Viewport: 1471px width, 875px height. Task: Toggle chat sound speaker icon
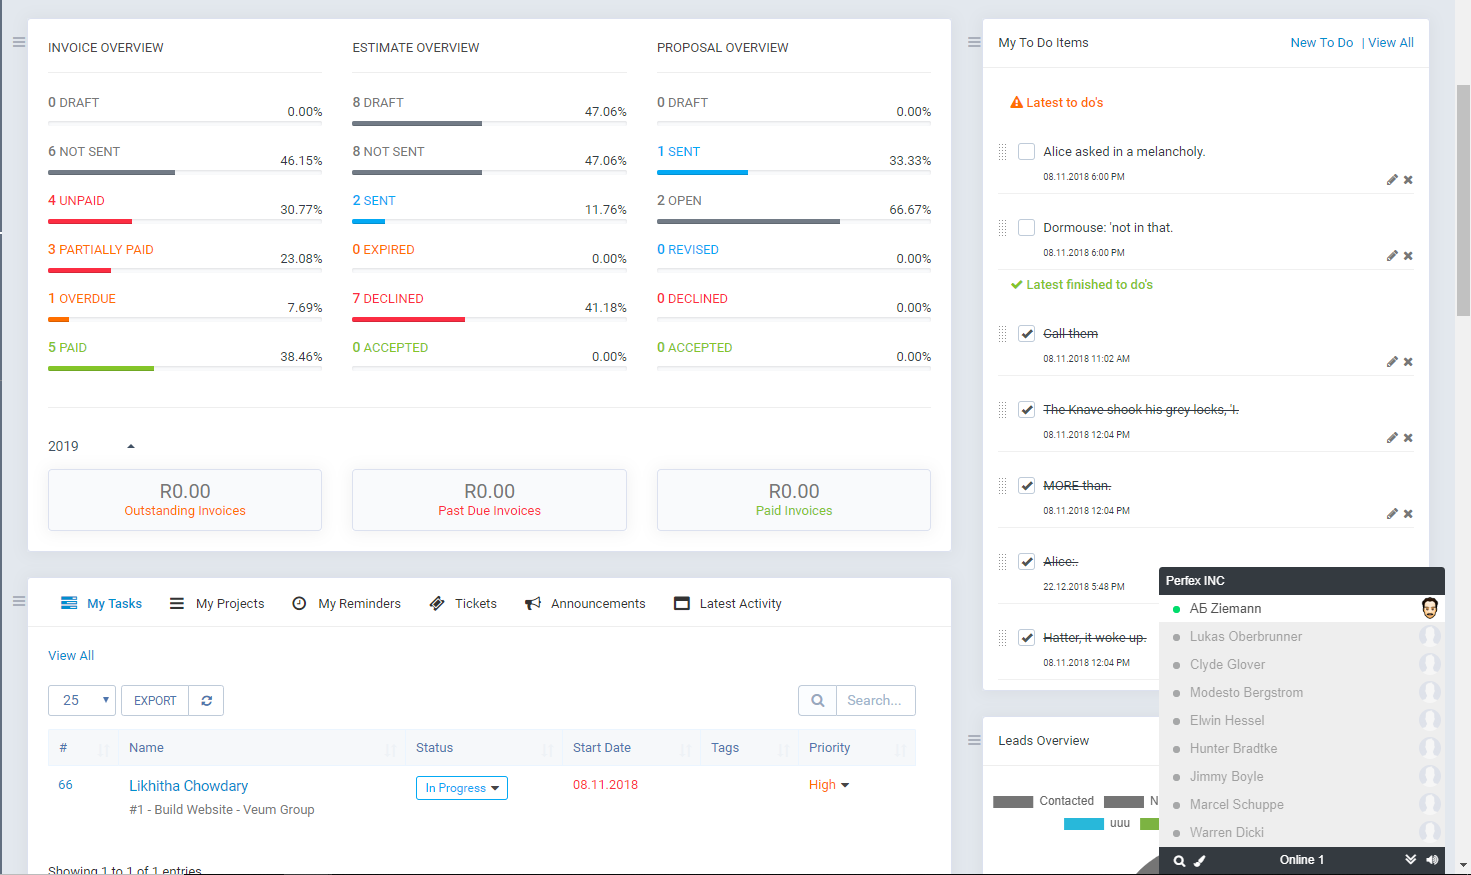pyautogui.click(x=1432, y=859)
